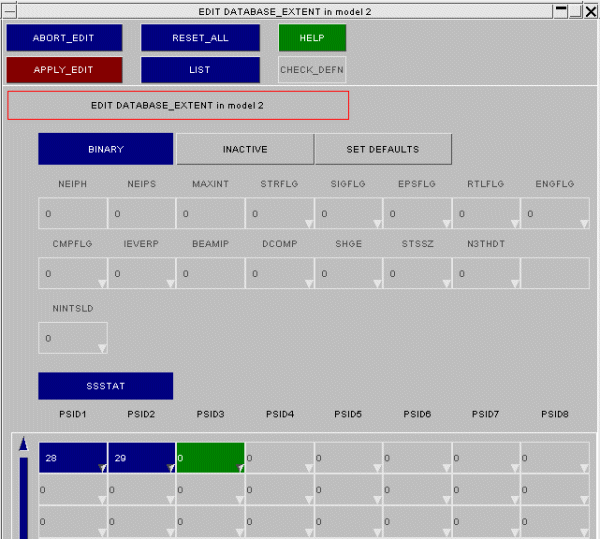Open the NINTSLD dropdown arrow
This screenshot has height=539, width=600.
point(102,348)
